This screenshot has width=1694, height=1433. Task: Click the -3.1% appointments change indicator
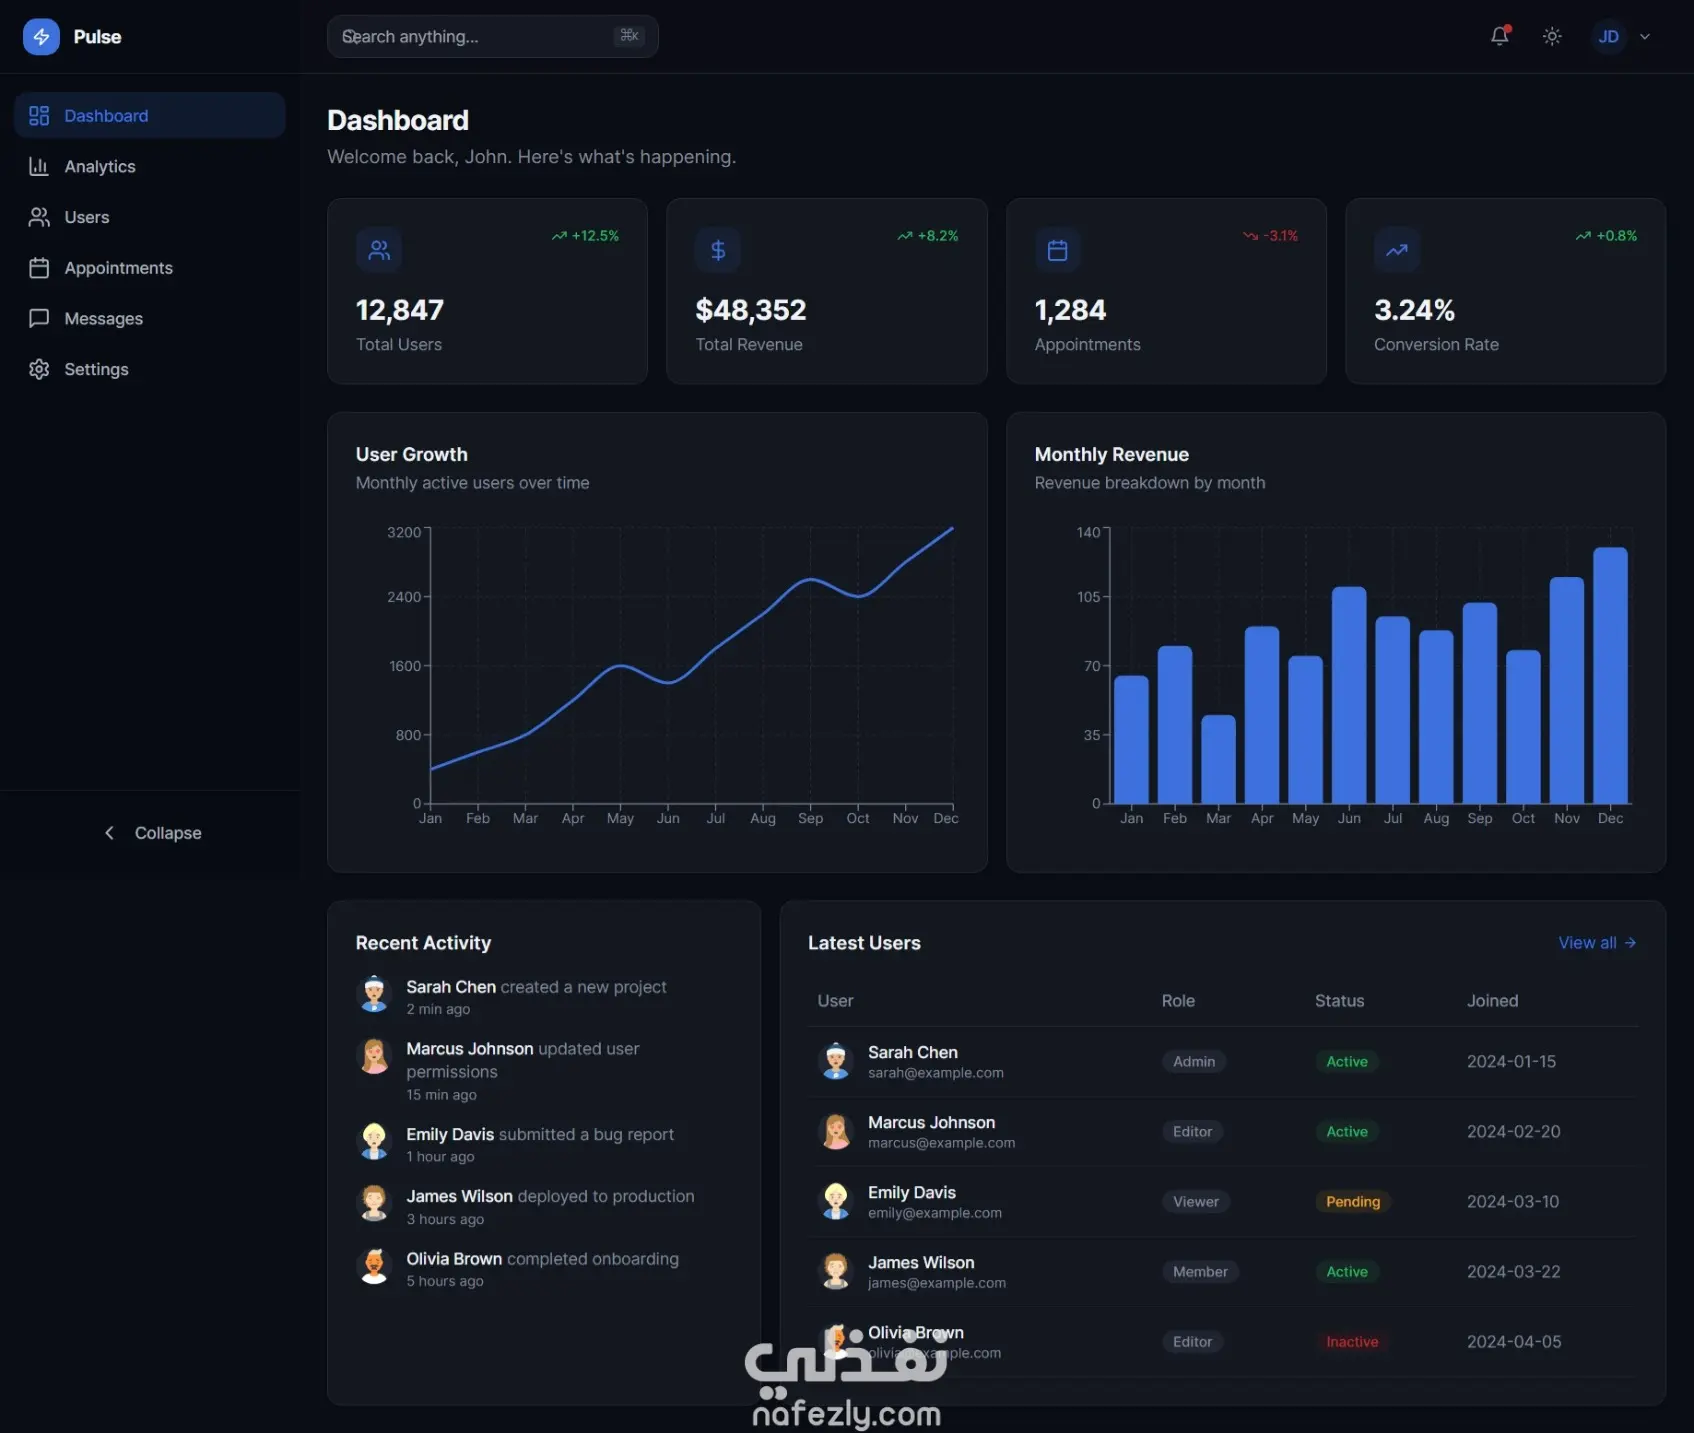pyautogui.click(x=1270, y=236)
